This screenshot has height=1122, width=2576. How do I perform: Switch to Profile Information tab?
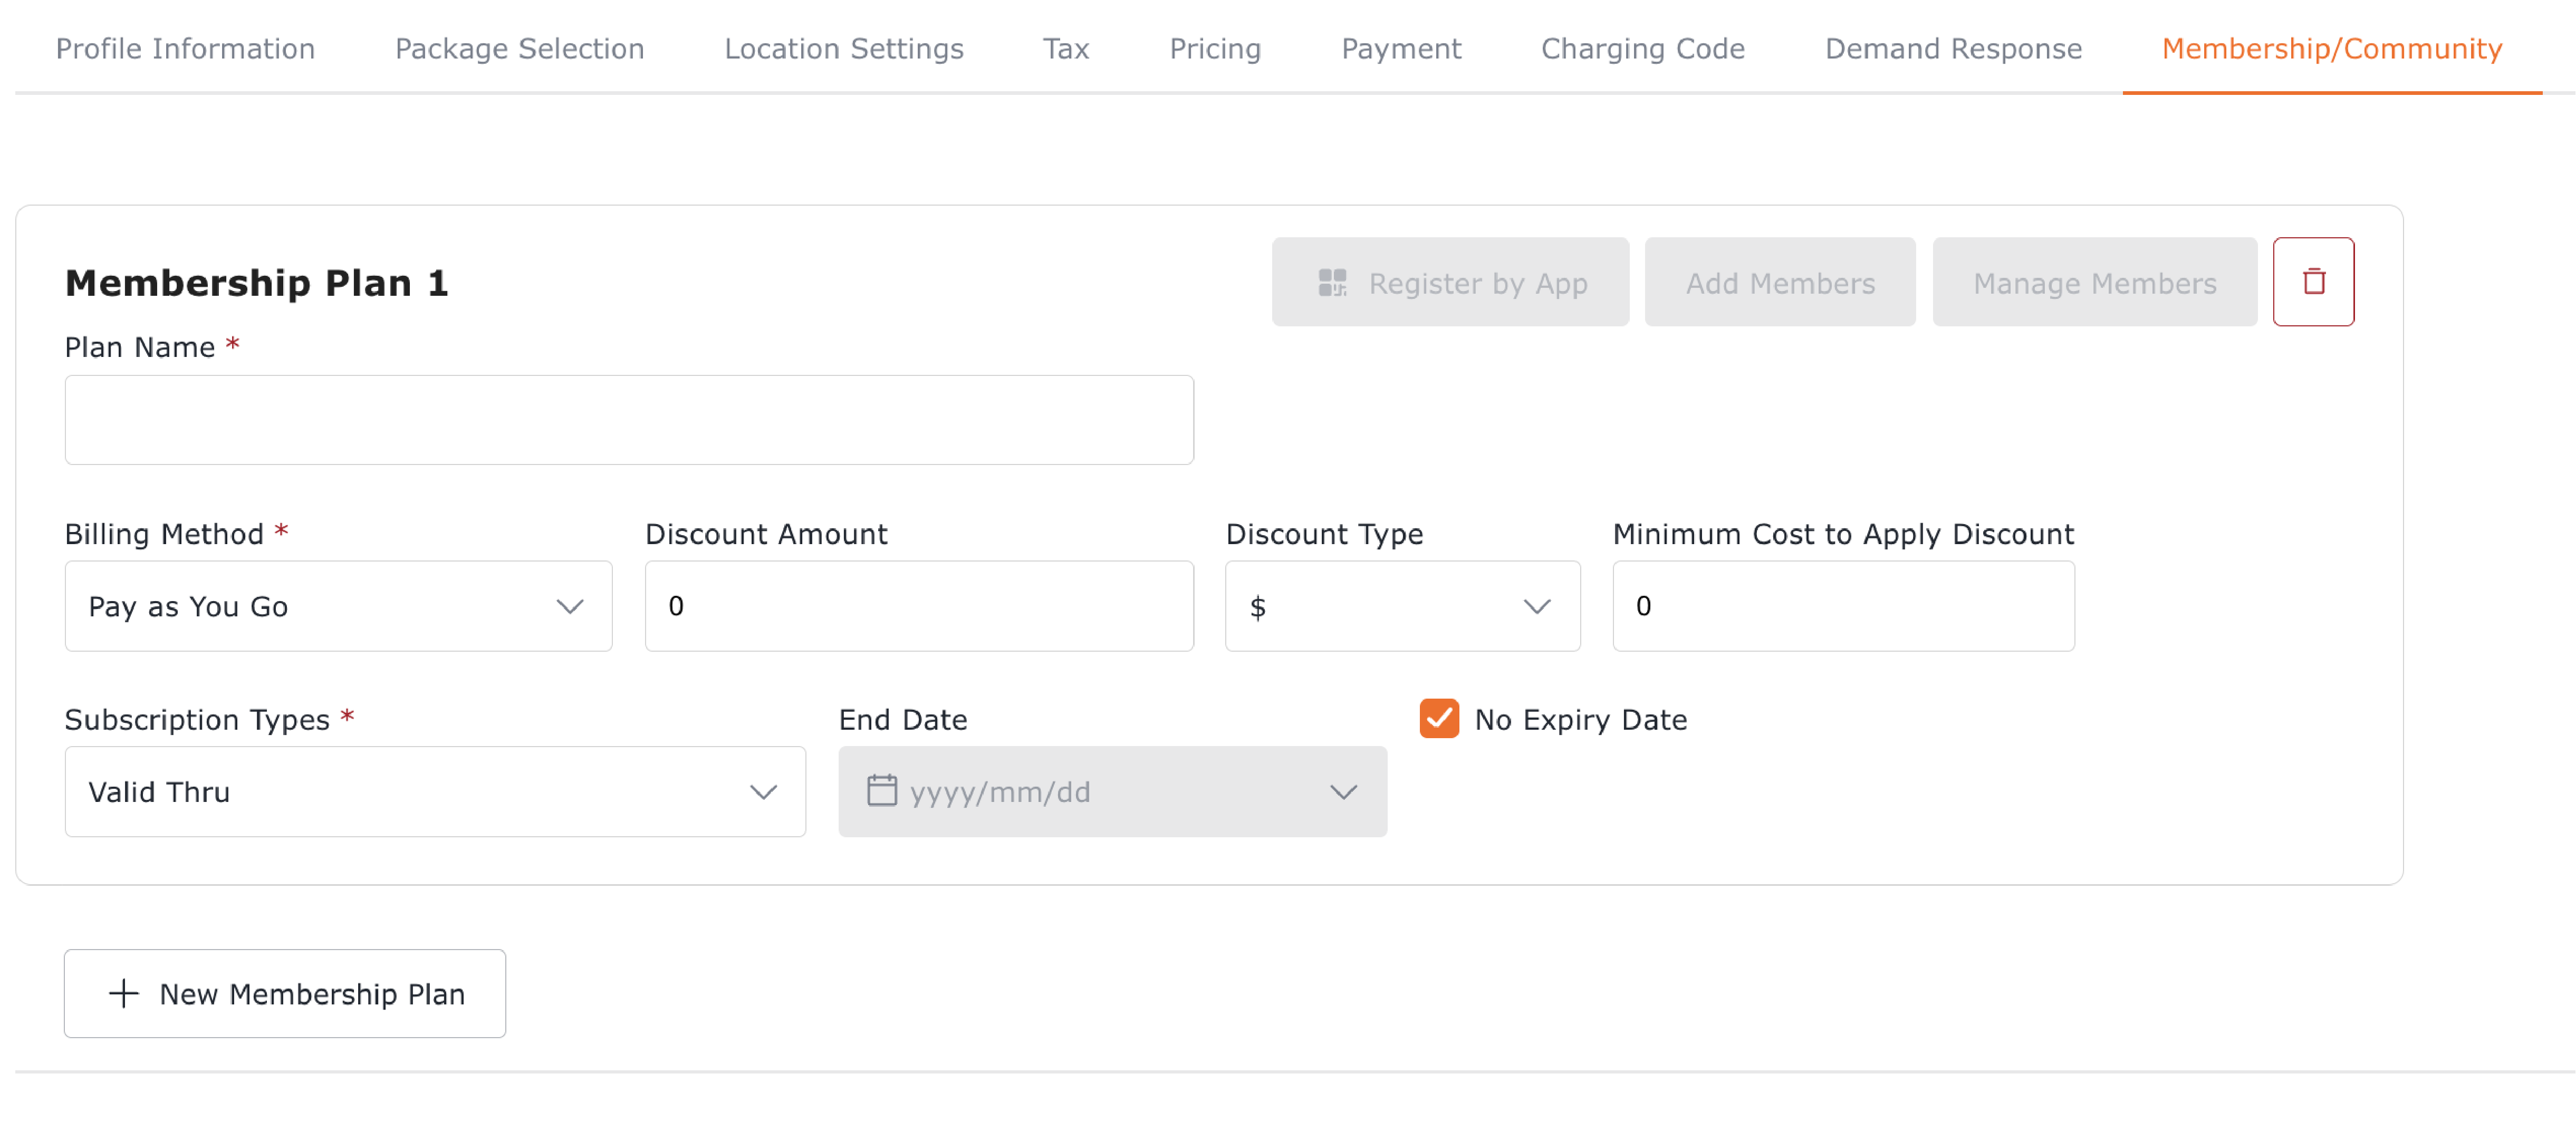click(x=185, y=48)
